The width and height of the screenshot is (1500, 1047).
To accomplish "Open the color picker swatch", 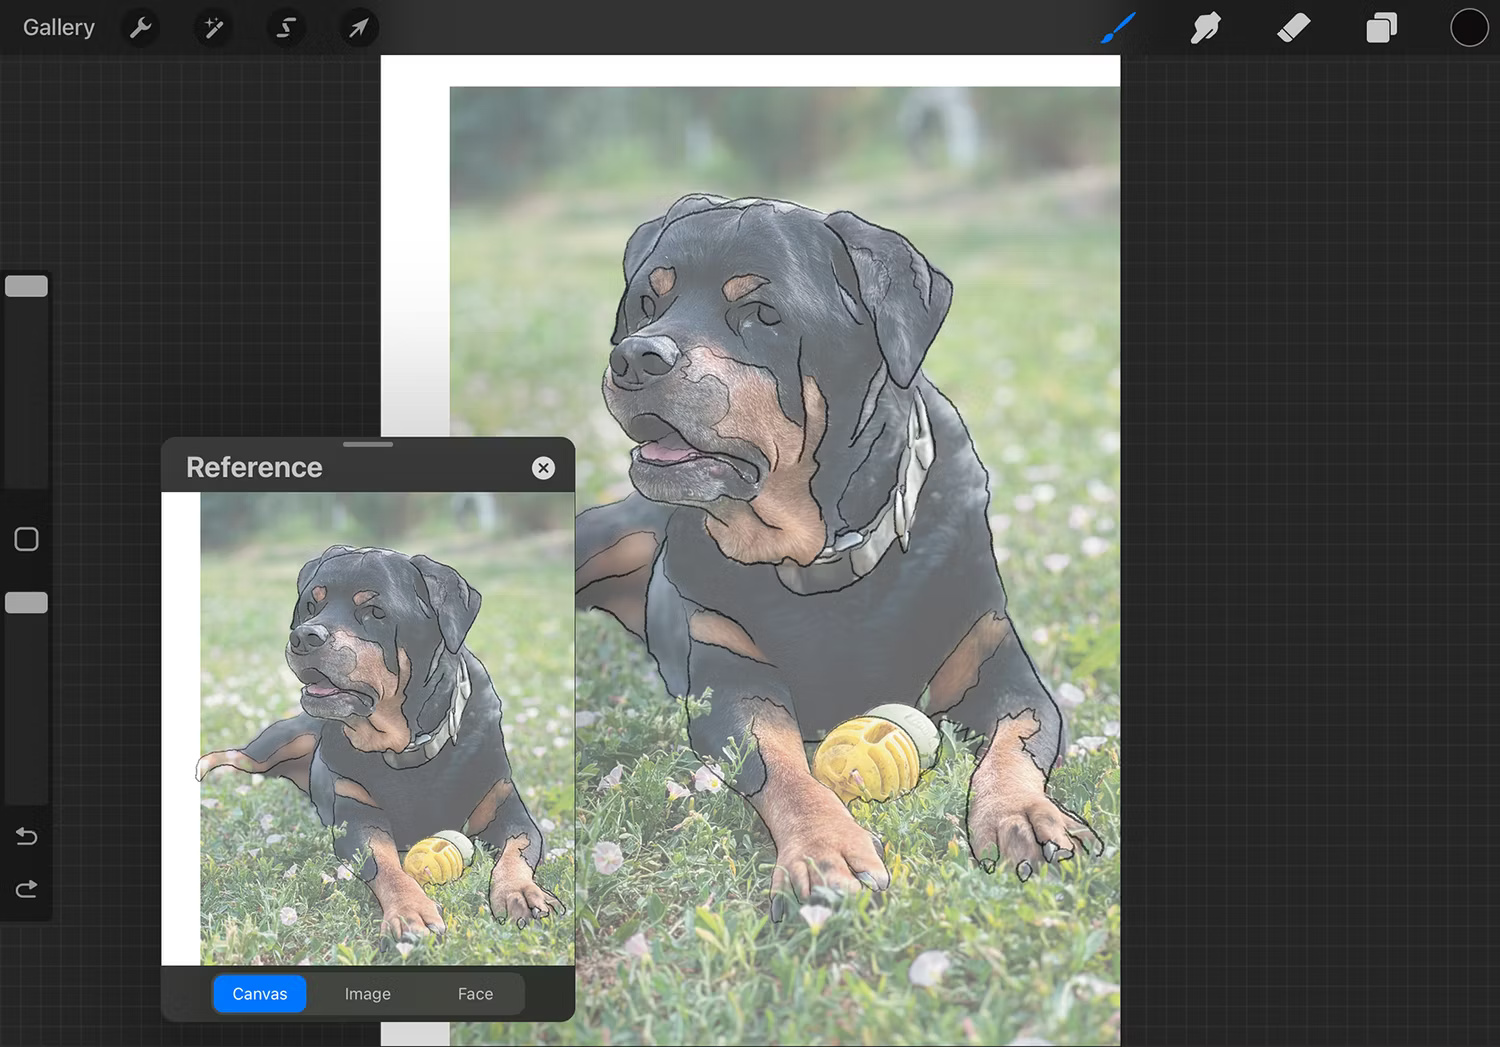I will [x=1468, y=27].
